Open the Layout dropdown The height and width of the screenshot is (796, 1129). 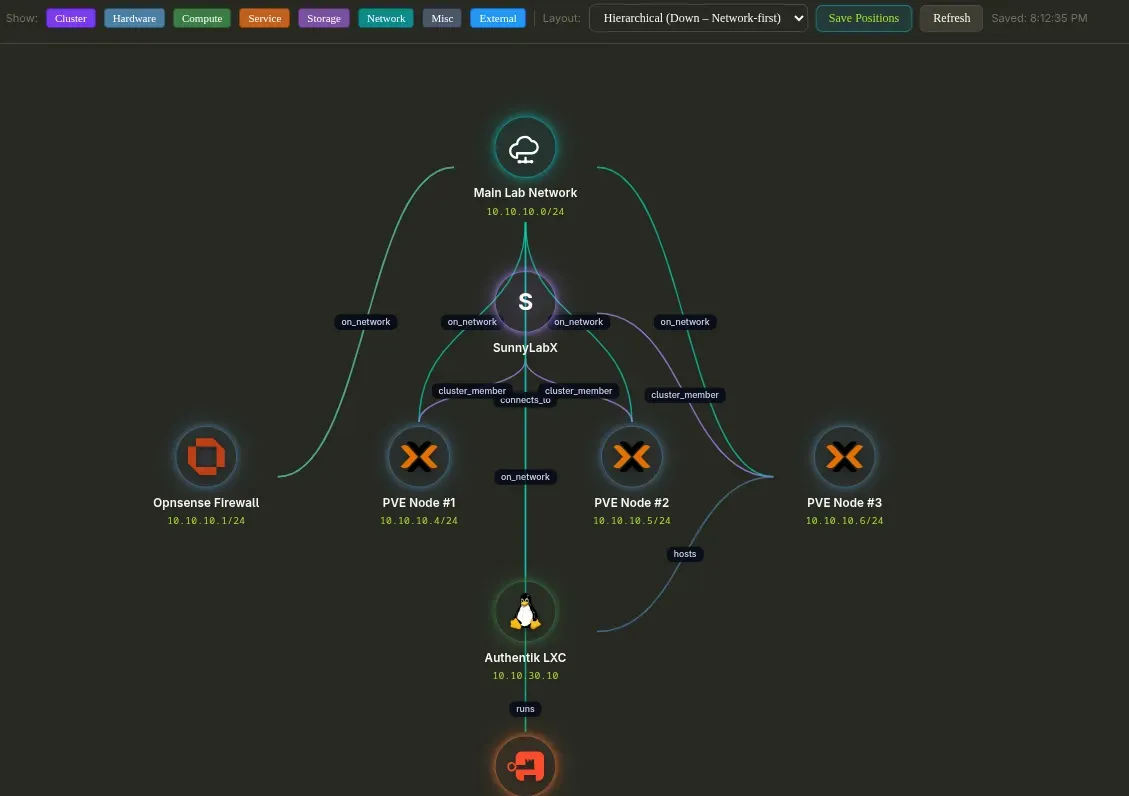pyautogui.click(x=698, y=18)
